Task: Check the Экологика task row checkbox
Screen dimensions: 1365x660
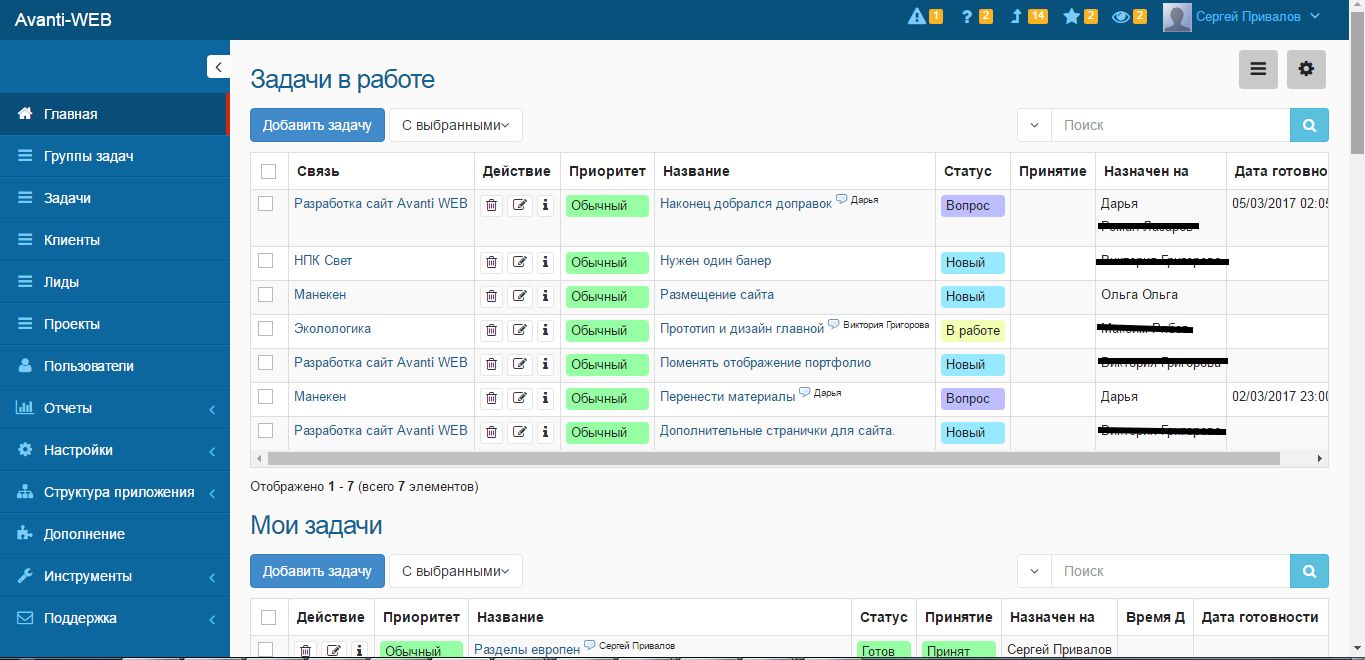Action: pos(266,328)
